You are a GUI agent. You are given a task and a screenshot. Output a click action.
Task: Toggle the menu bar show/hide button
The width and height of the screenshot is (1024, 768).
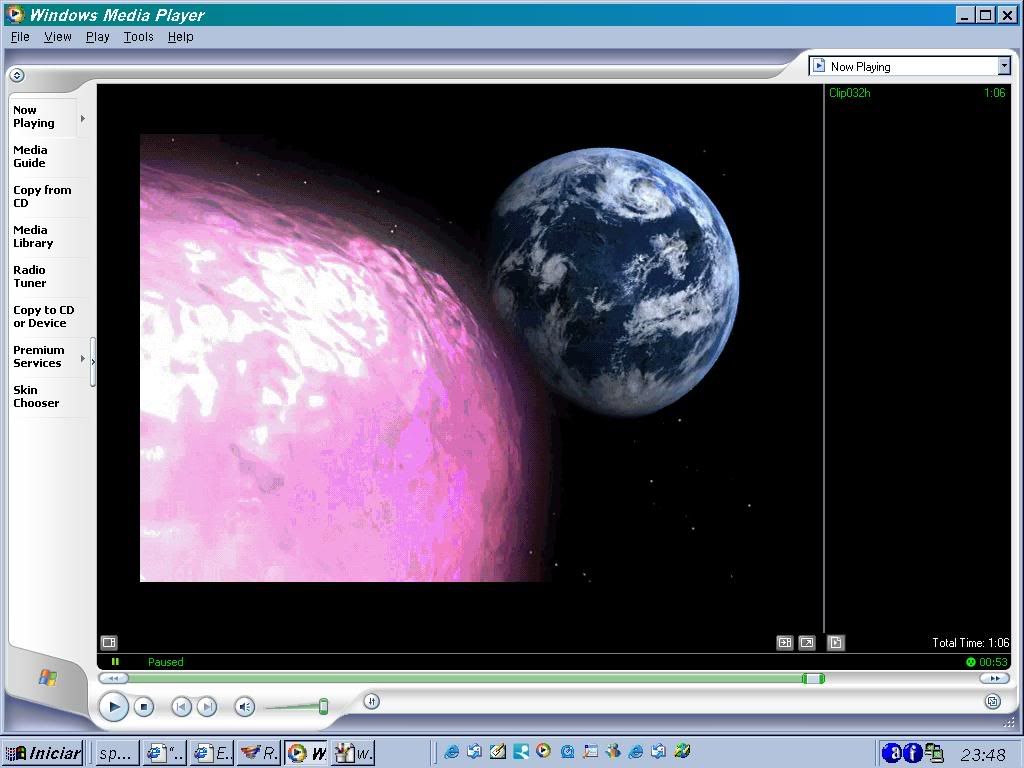tap(17, 75)
